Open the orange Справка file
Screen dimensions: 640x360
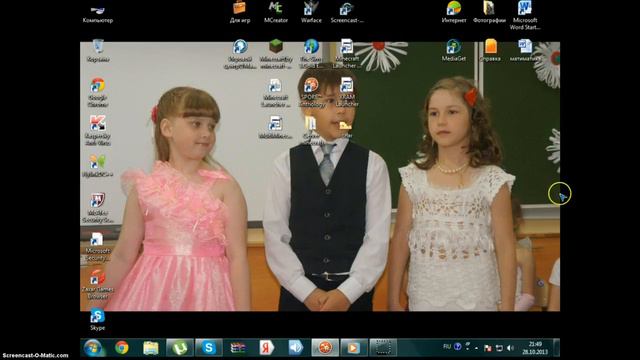[490, 51]
